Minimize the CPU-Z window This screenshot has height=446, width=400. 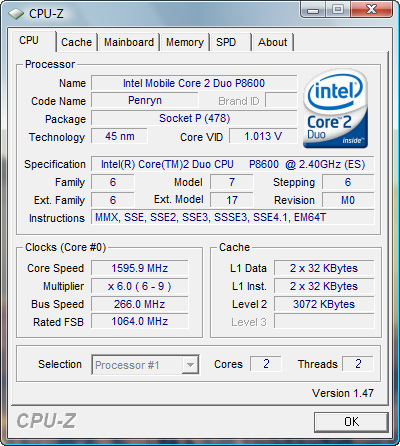[x=312, y=10]
